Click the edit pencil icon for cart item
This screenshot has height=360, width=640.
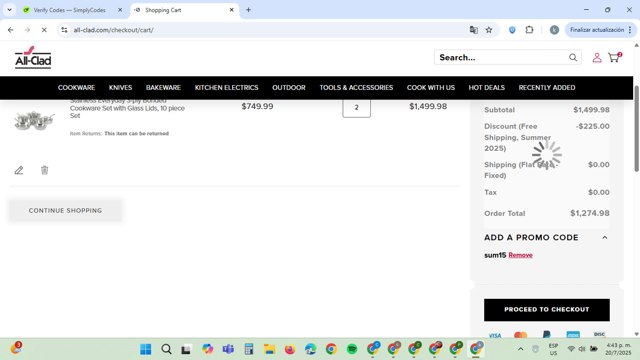coord(19,170)
